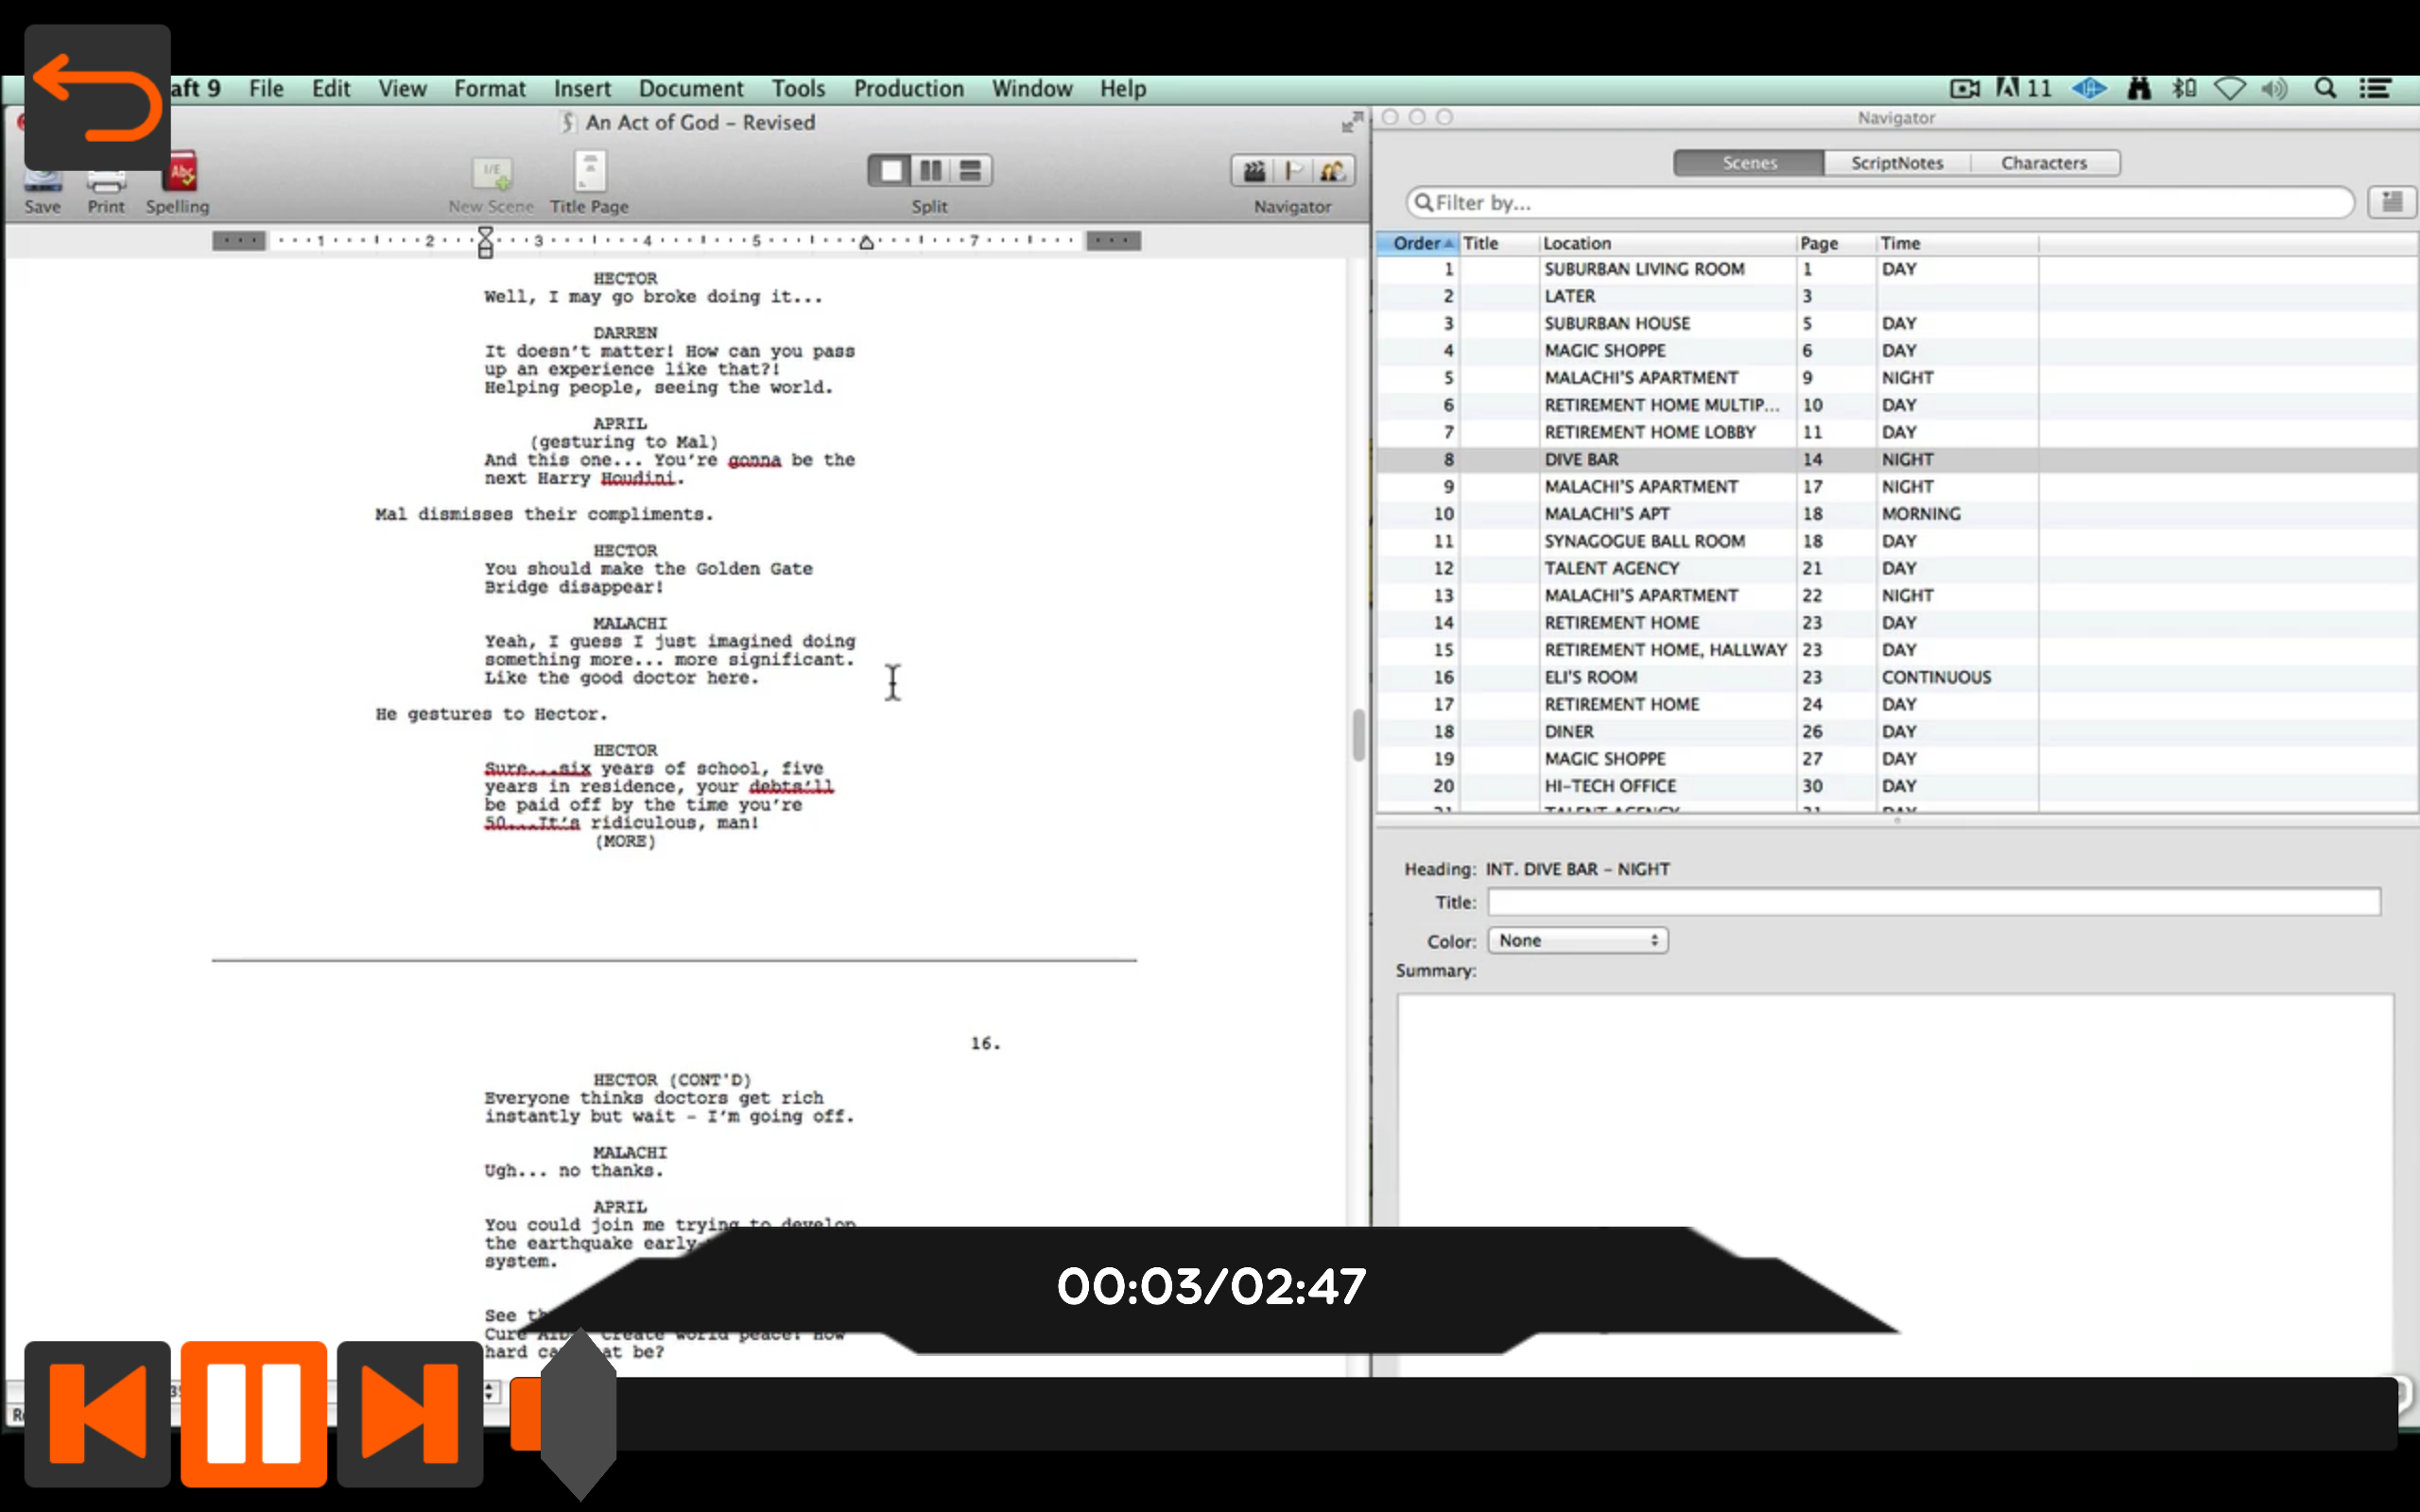This screenshot has height=1512, width=2420.
Task: Click the Print icon
Action: tap(105, 182)
